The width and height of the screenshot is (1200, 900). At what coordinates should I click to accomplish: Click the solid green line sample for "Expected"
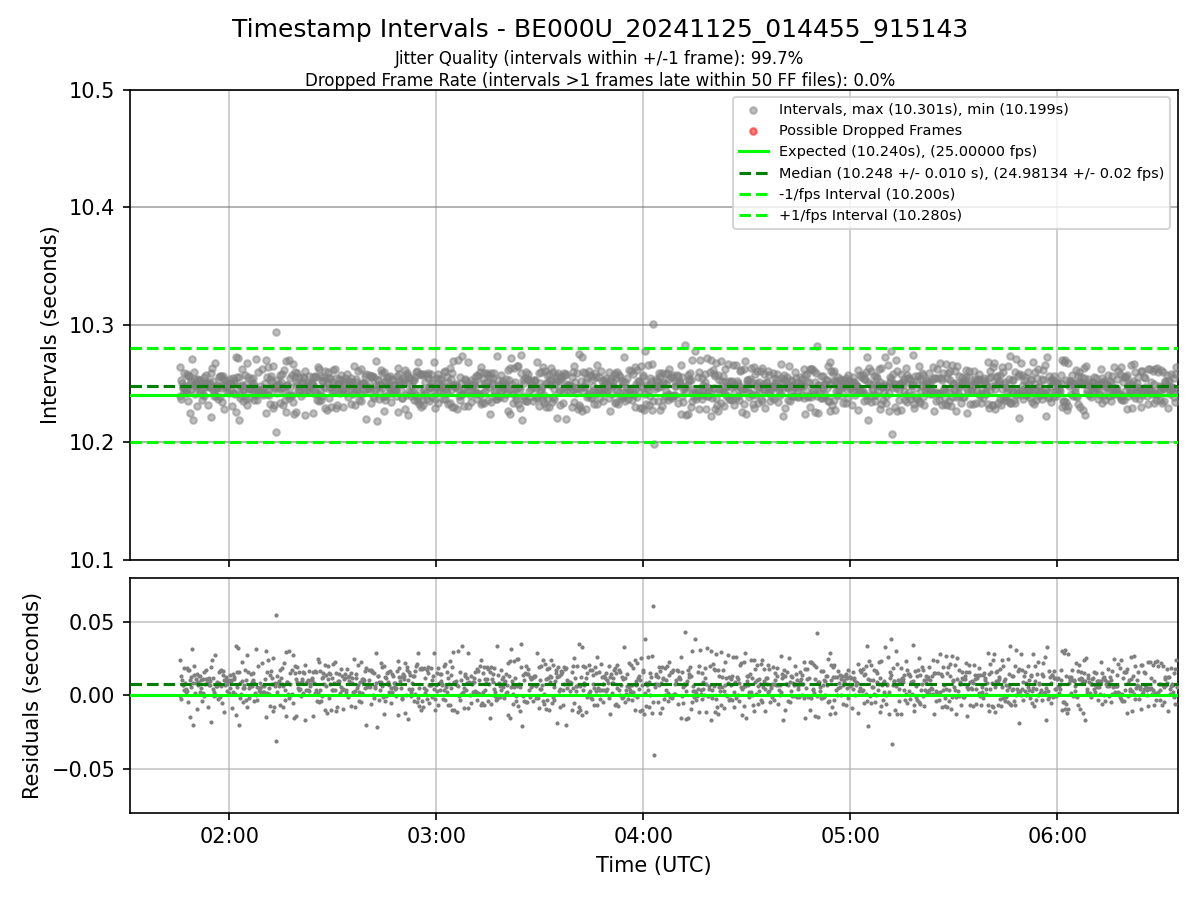754,152
